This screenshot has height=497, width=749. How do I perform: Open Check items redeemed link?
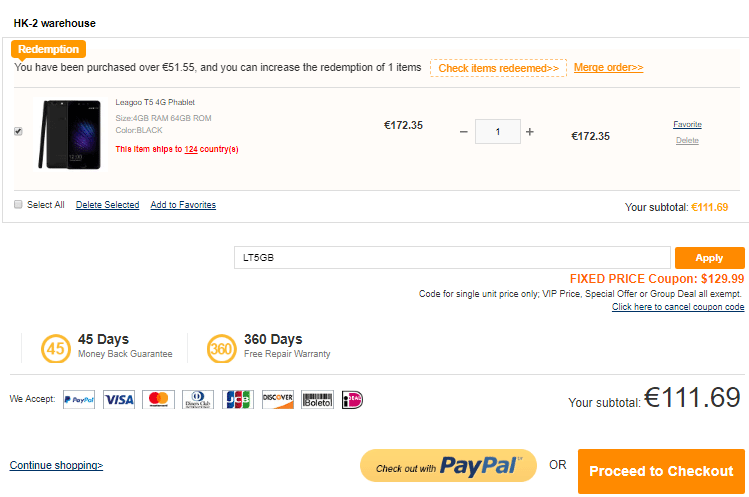[498, 68]
